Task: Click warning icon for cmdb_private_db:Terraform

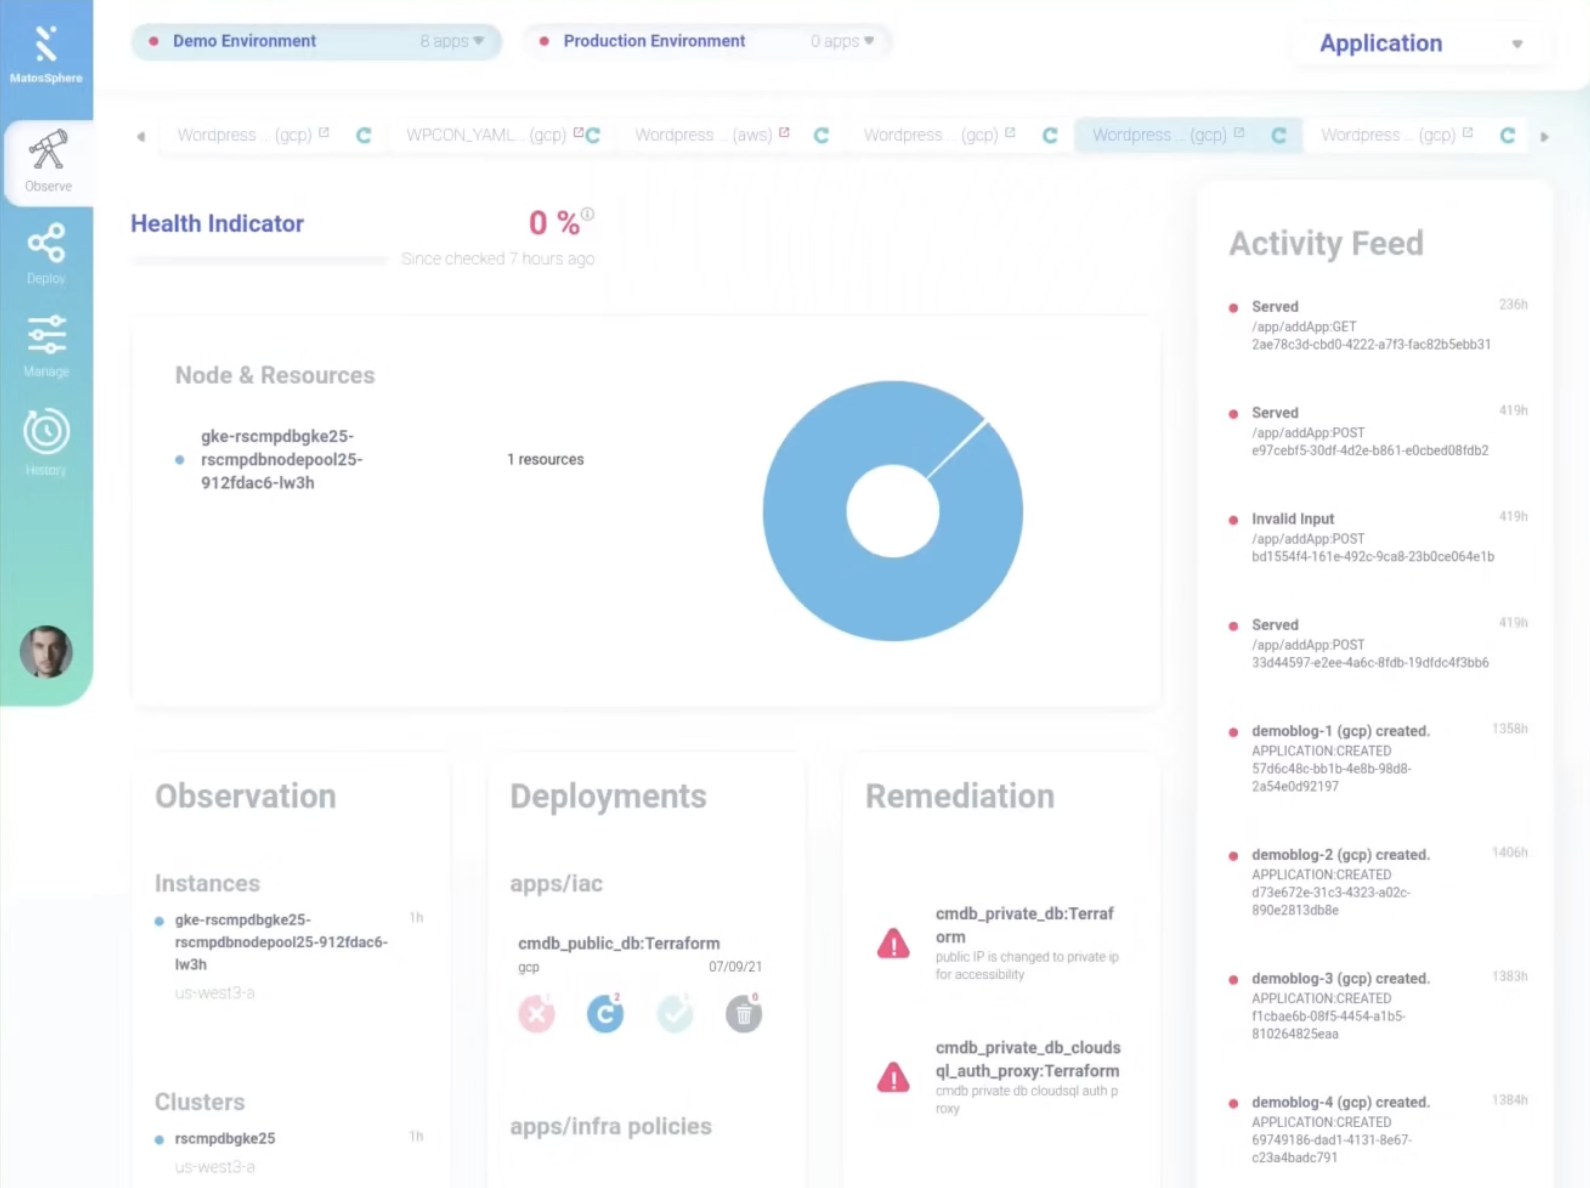Action: tap(893, 943)
